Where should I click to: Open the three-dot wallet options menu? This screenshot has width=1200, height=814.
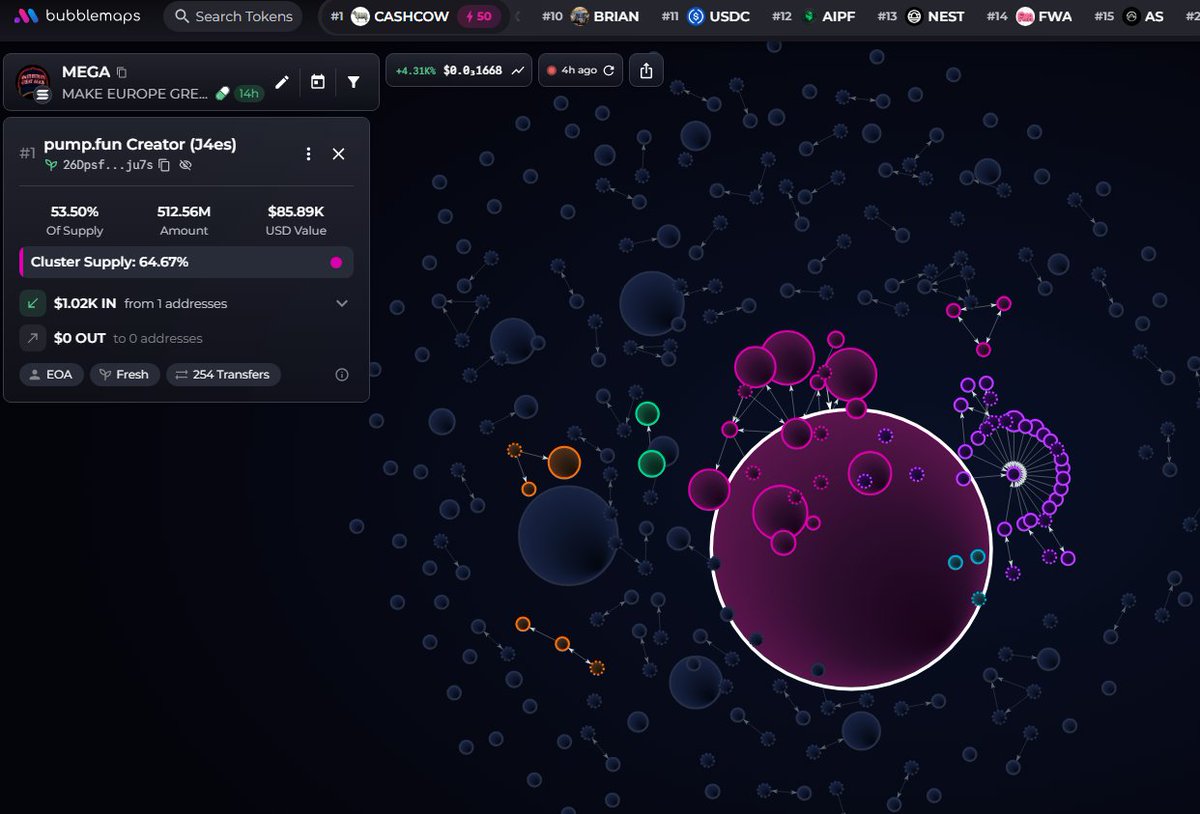[308, 154]
